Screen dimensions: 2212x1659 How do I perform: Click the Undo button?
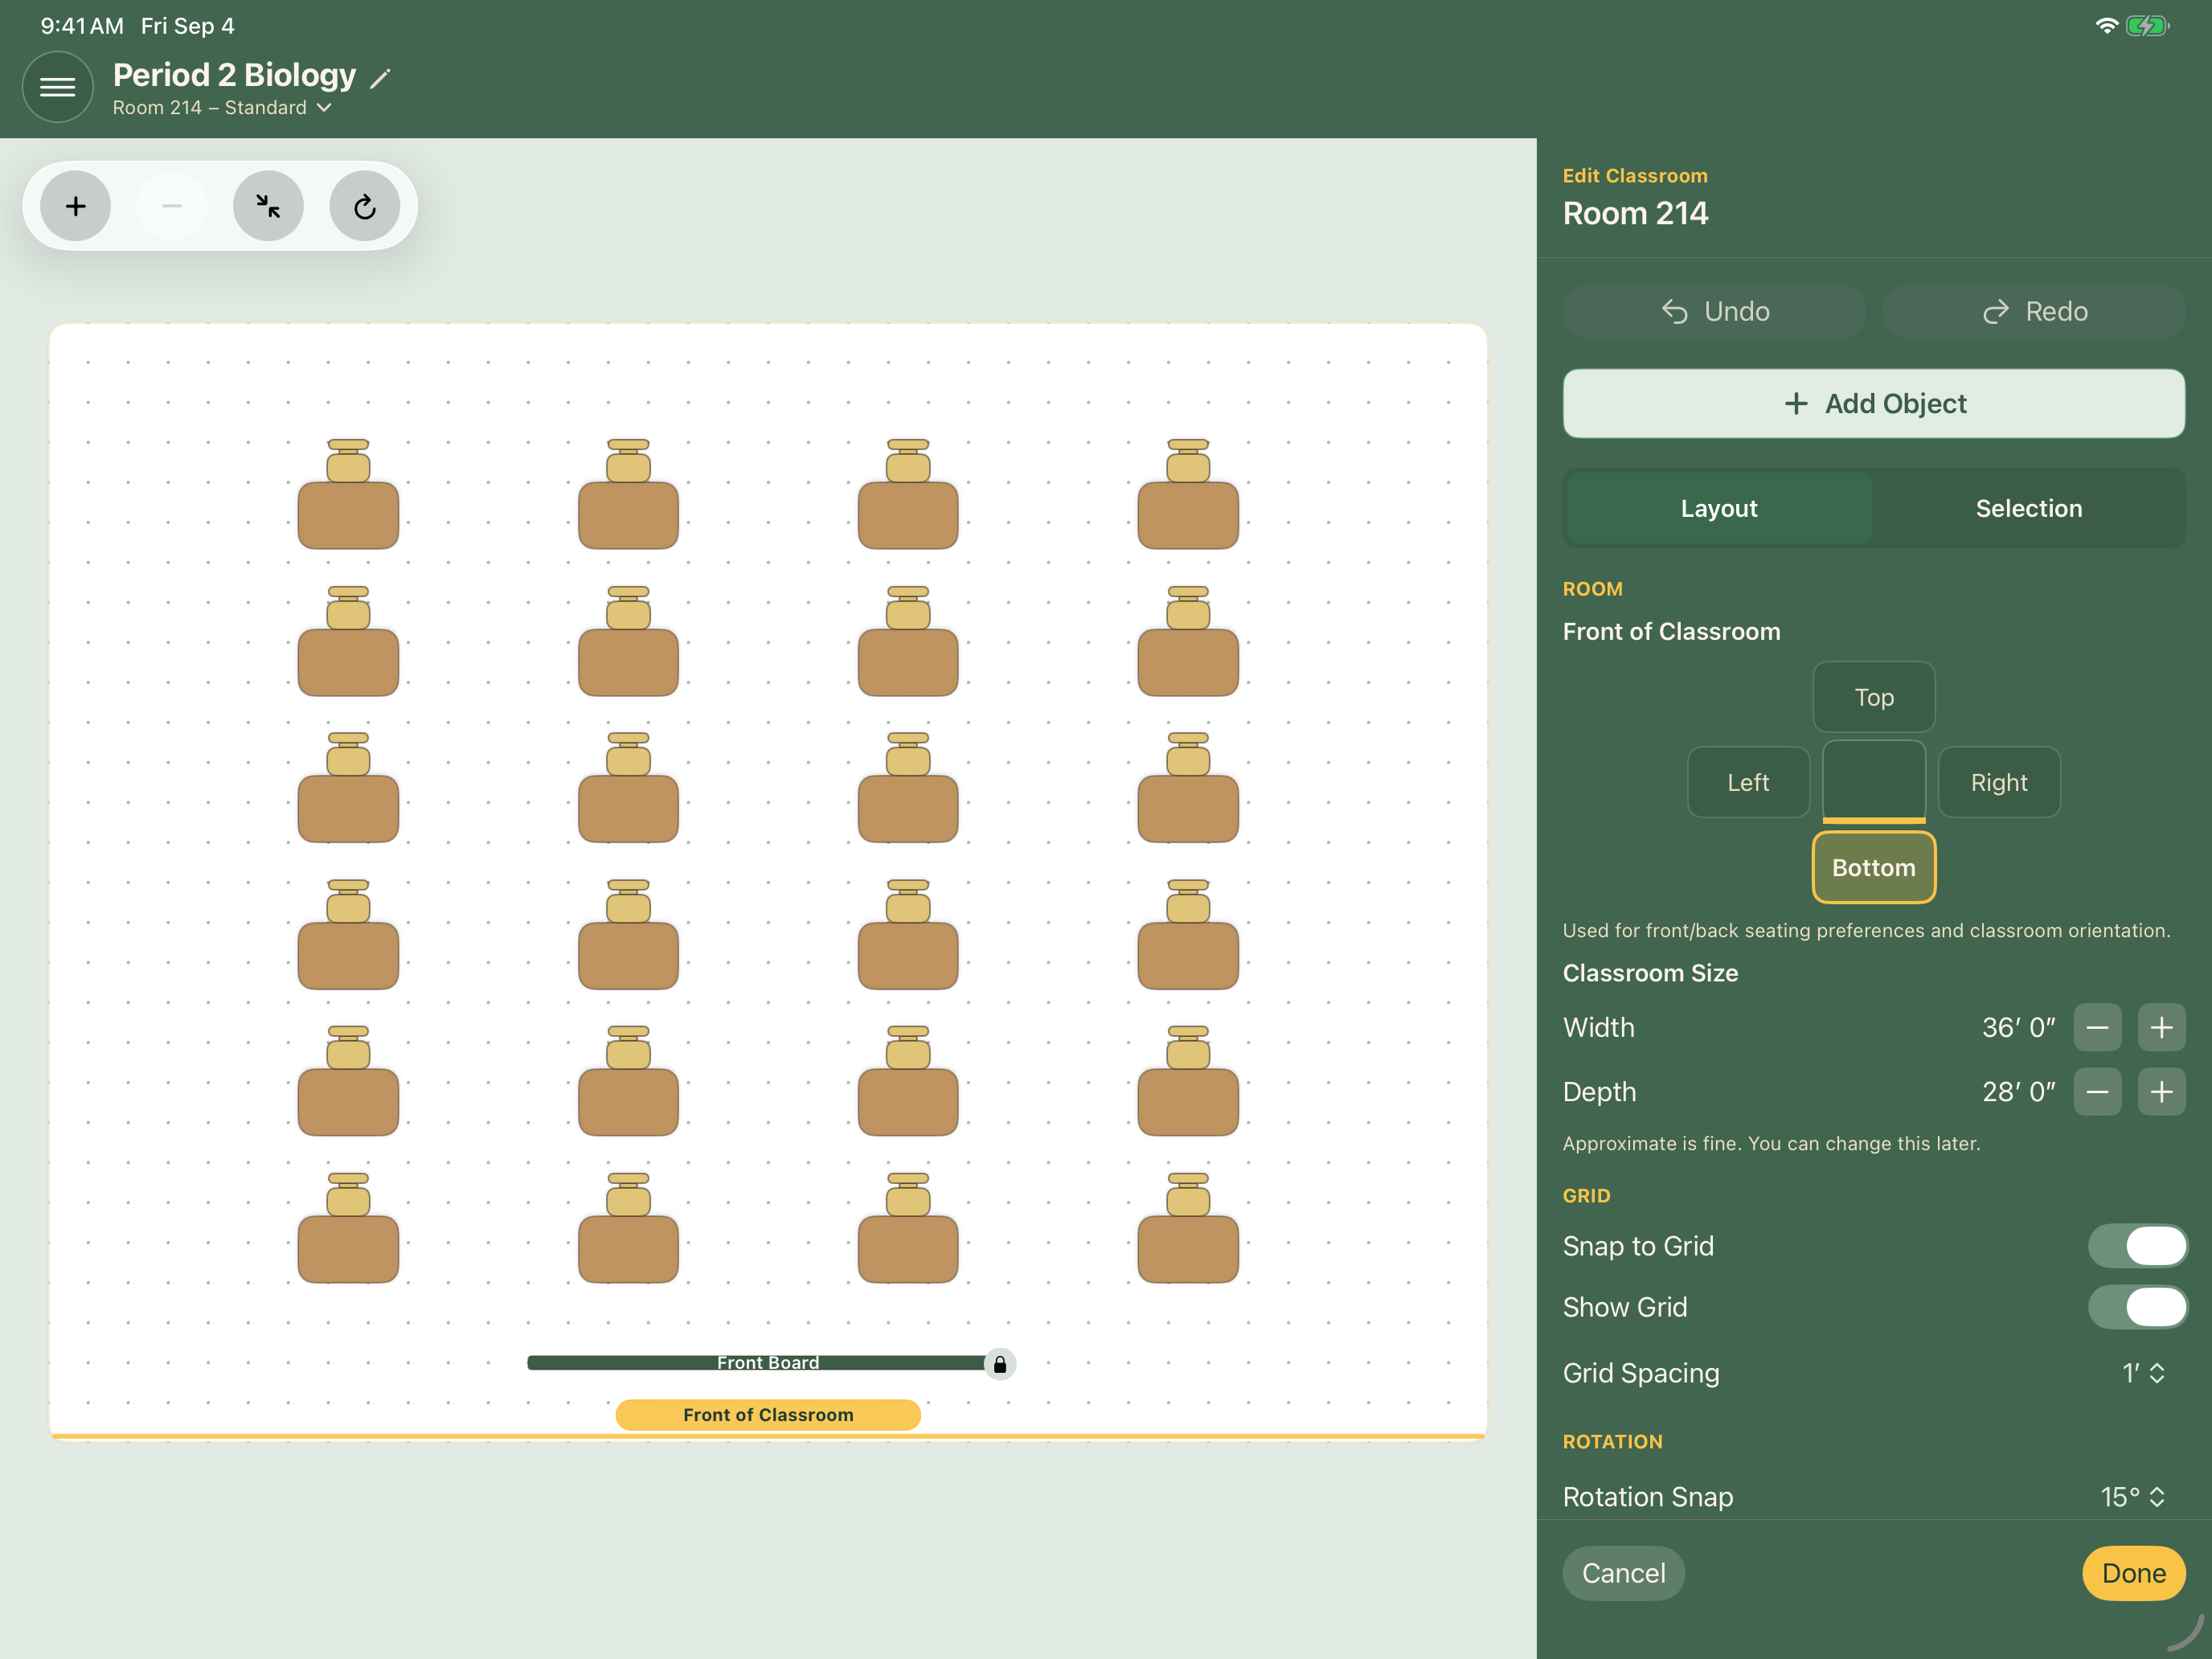pyautogui.click(x=1714, y=311)
